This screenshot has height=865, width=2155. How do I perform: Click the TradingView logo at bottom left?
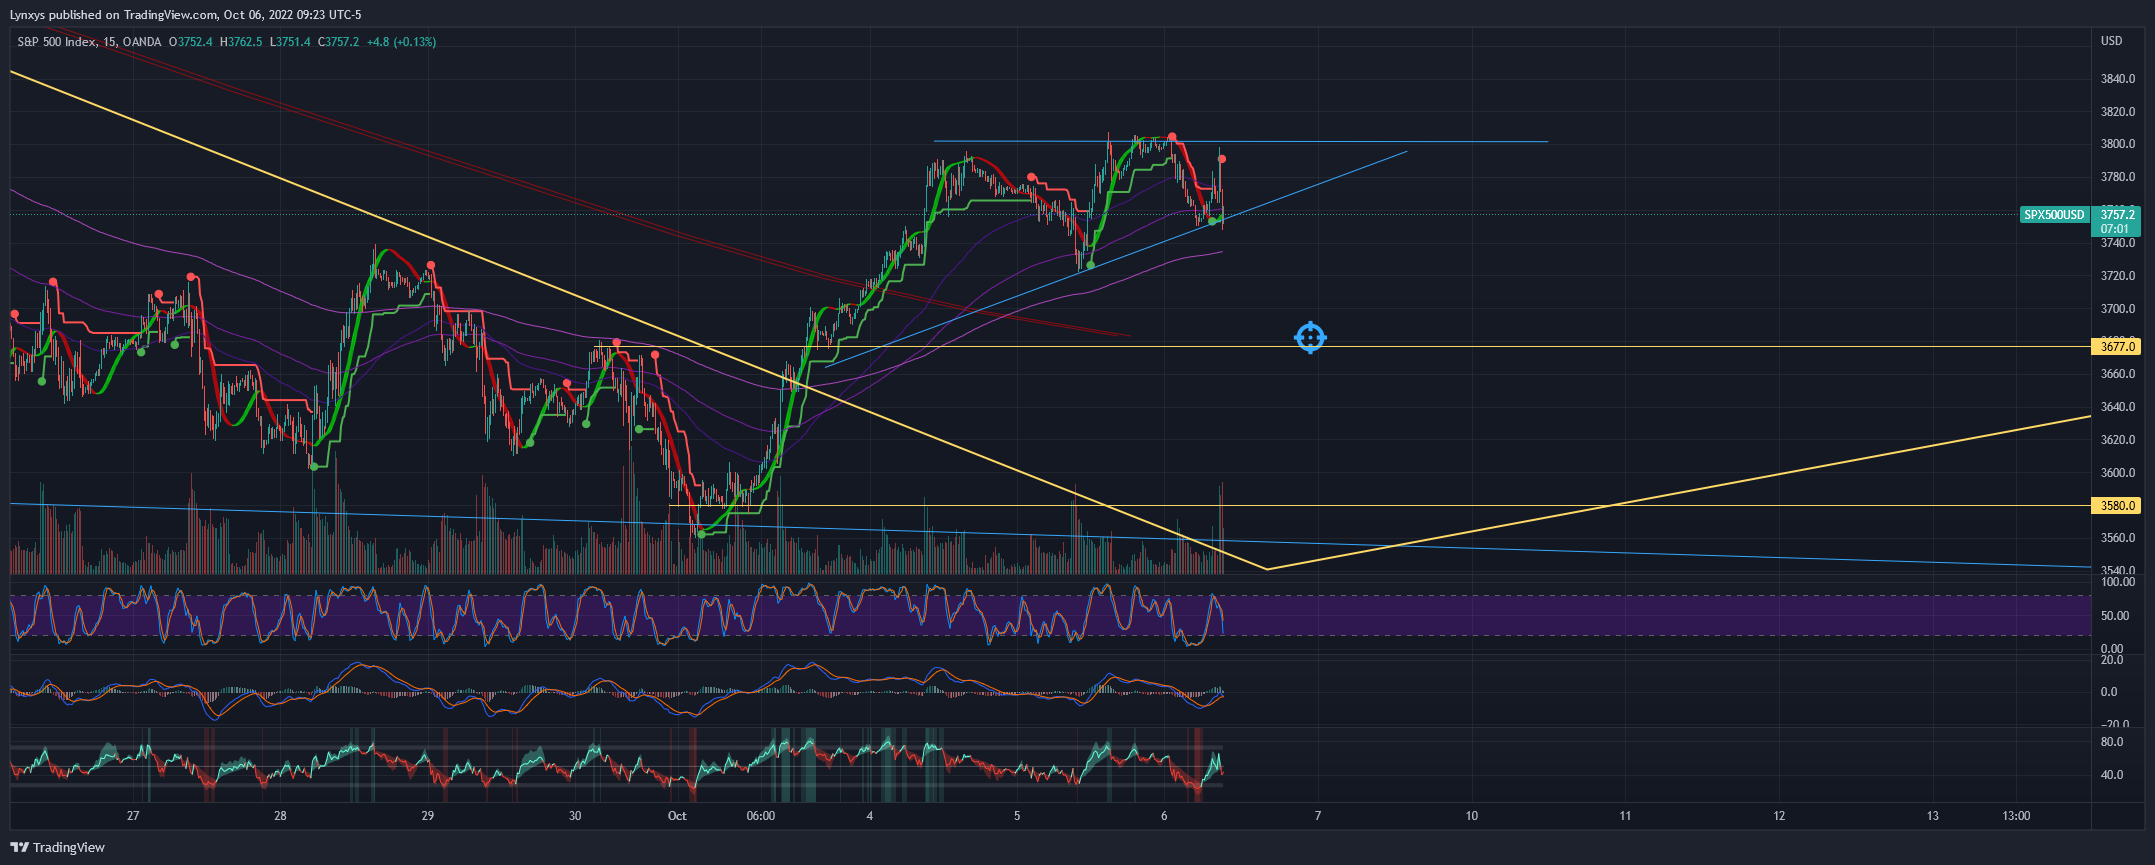(x=57, y=847)
